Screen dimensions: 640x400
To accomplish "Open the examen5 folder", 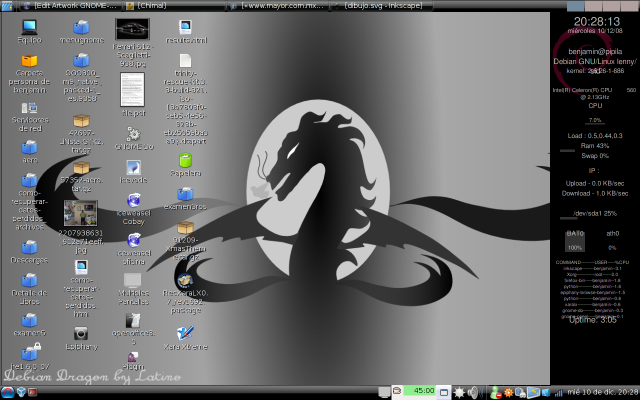I will pos(29,320).
